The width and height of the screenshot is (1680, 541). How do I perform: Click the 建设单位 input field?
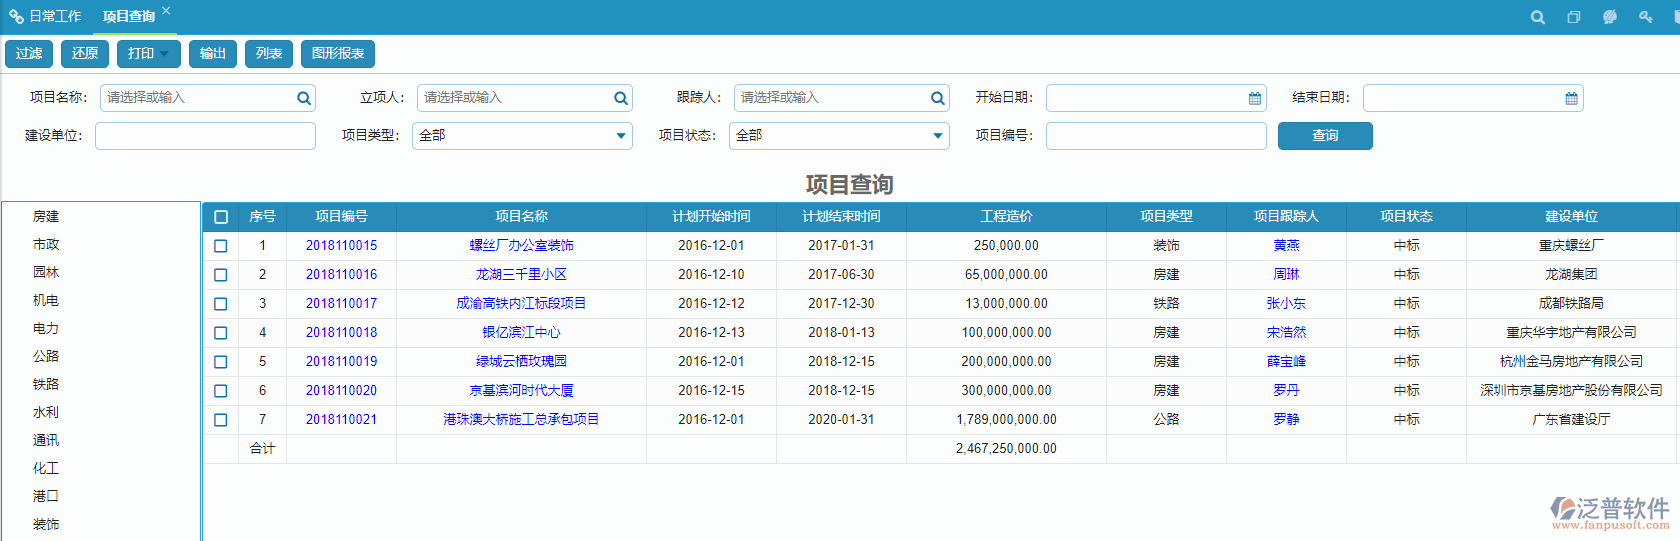pyautogui.click(x=205, y=136)
